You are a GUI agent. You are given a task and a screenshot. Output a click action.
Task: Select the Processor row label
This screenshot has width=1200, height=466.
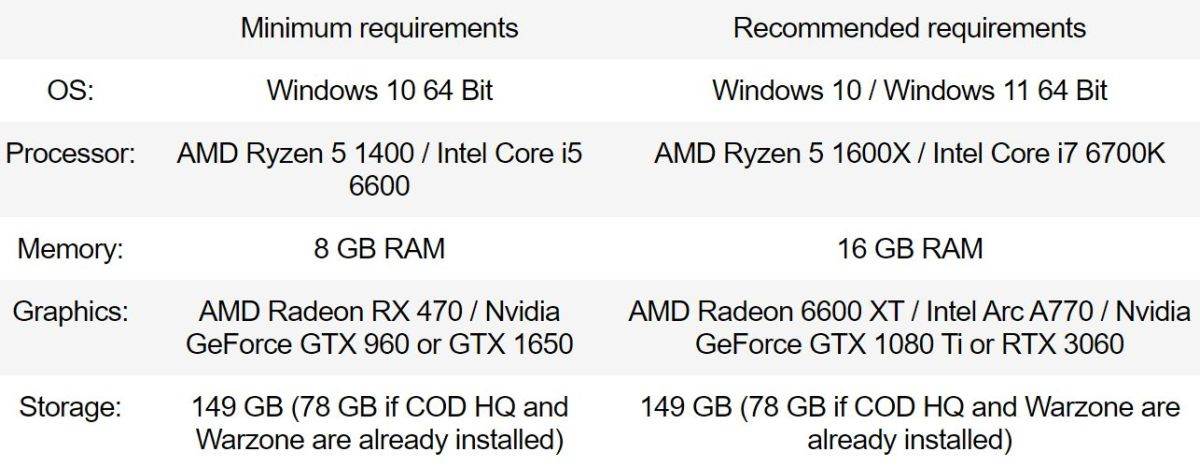coord(69,154)
